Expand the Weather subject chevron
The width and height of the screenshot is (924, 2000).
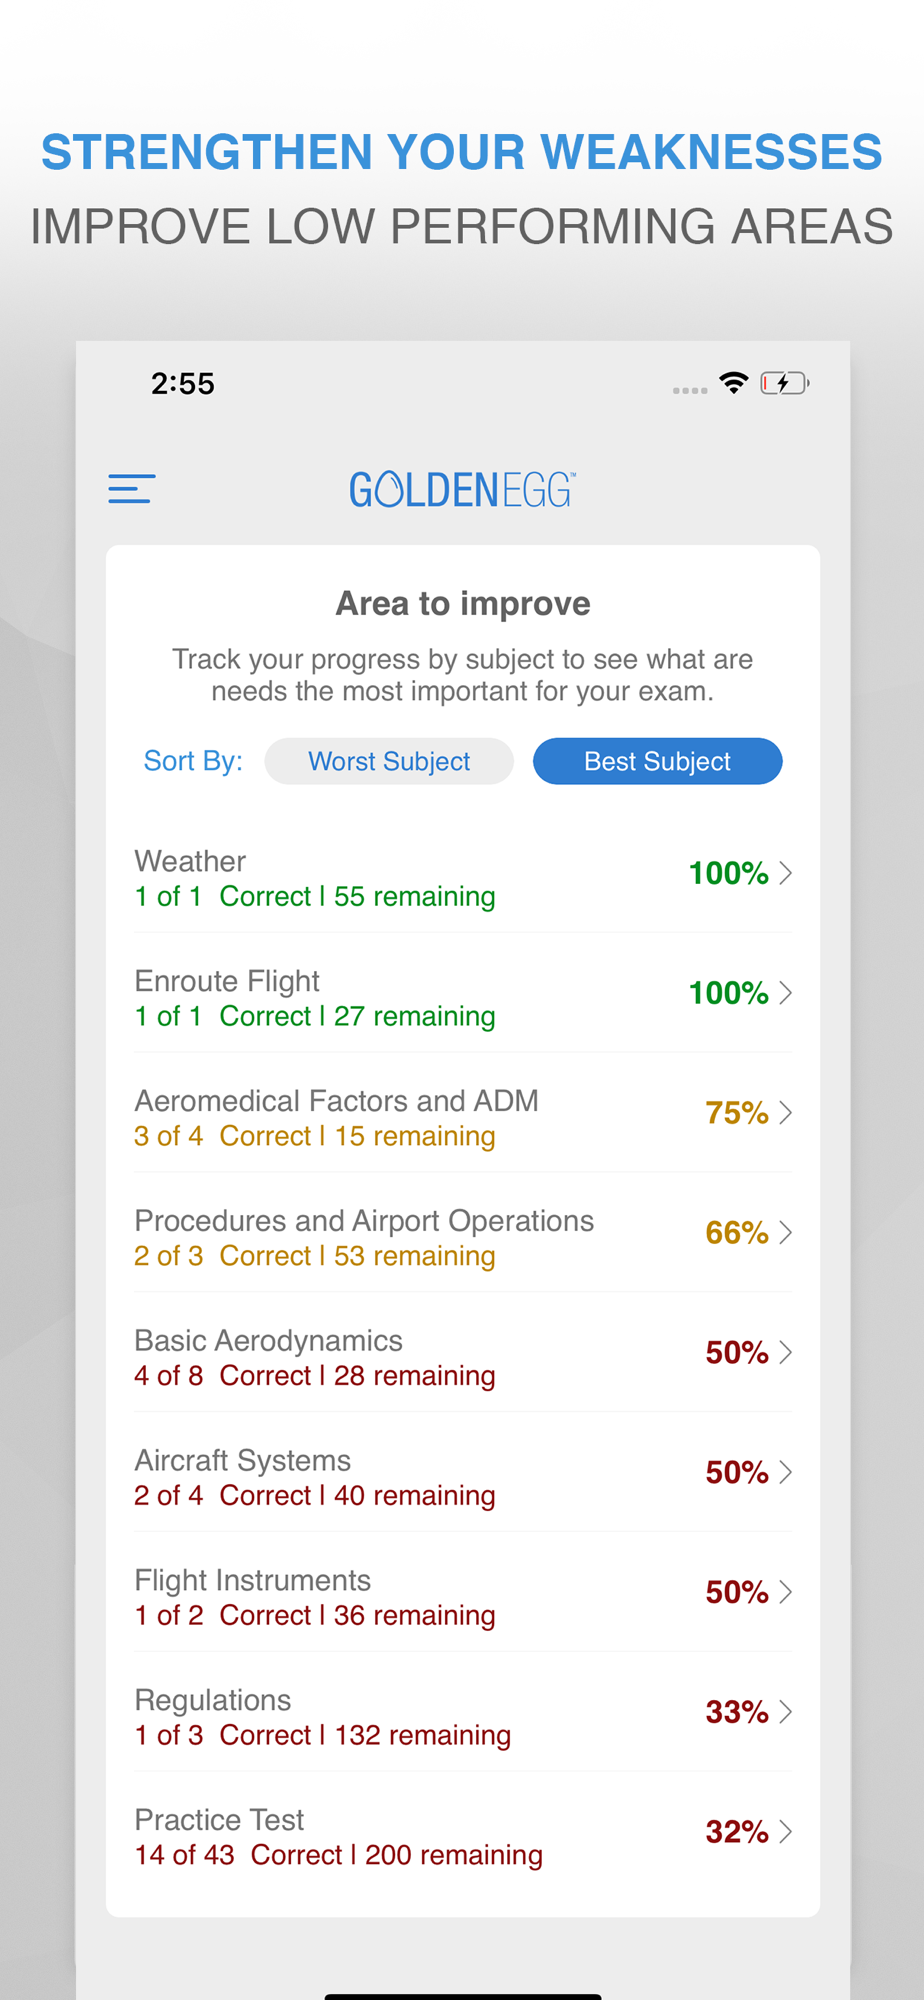(786, 873)
